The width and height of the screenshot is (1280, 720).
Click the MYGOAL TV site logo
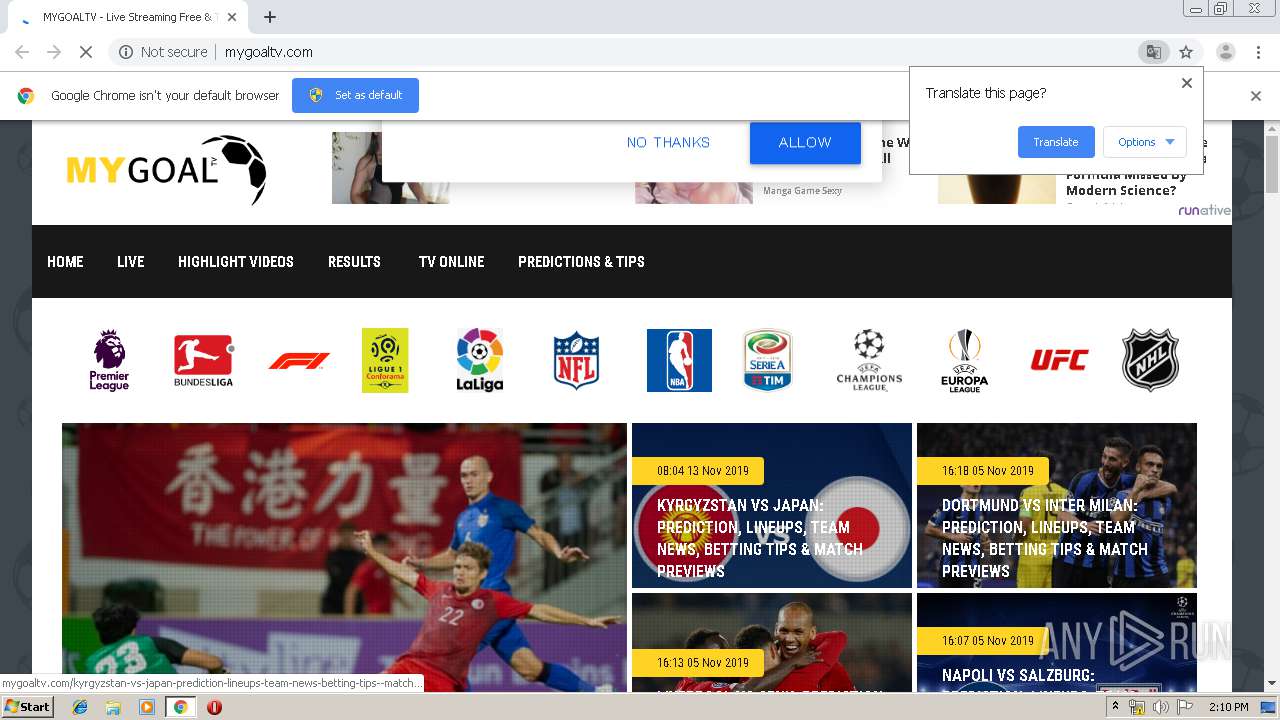click(x=166, y=169)
